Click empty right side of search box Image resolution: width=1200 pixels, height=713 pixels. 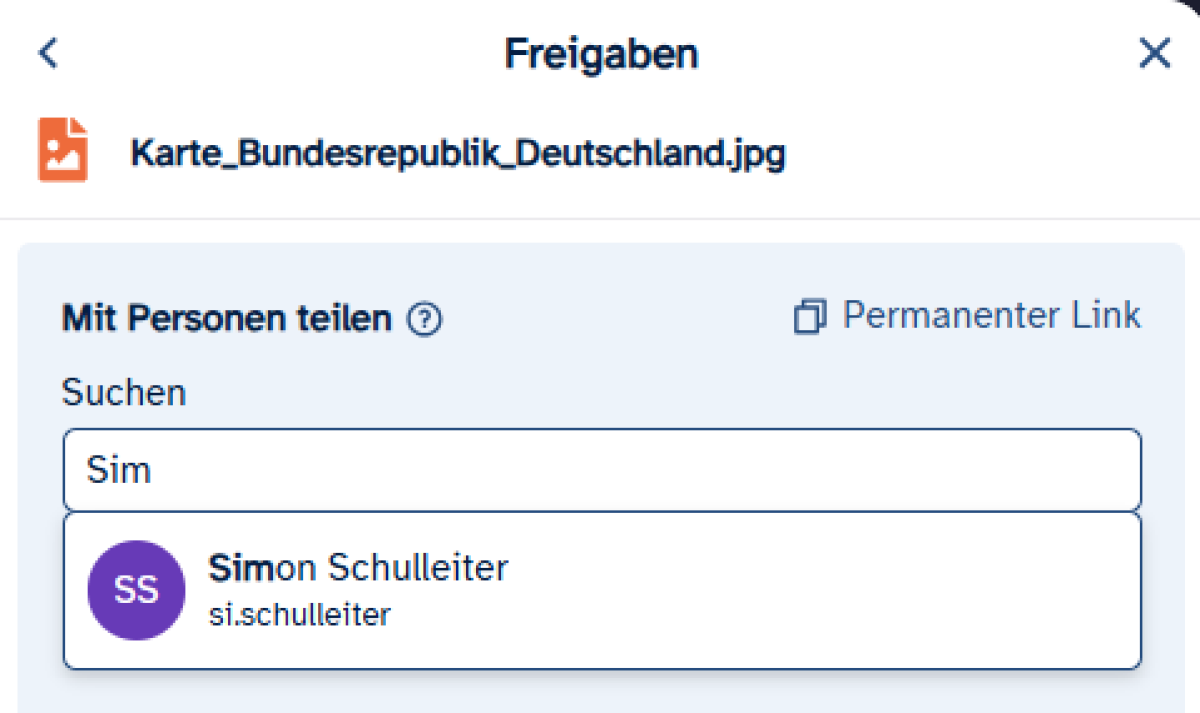coord(900,470)
